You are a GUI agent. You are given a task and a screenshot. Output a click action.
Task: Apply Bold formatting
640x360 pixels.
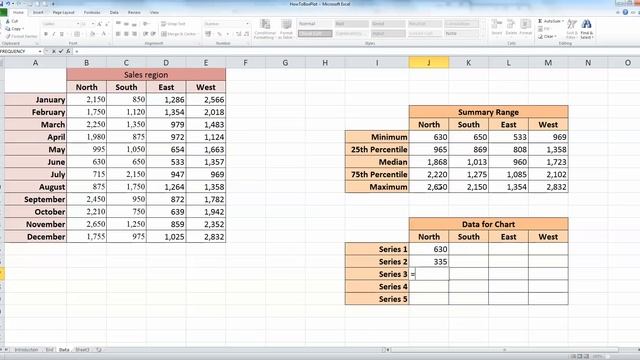[46, 34]
